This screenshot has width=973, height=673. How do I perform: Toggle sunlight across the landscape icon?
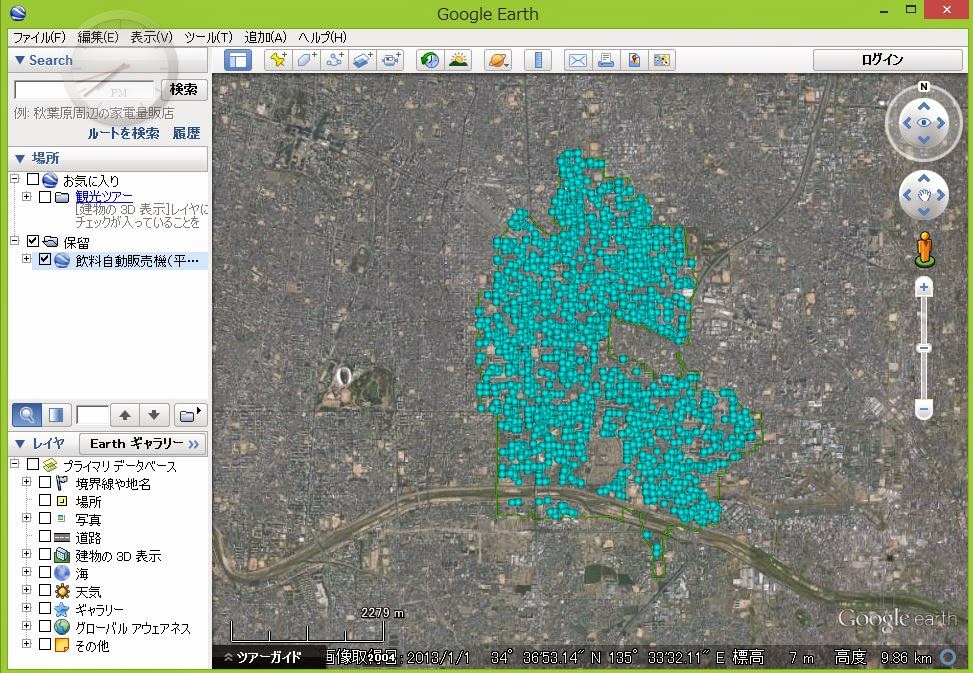[x=458, y=60]
